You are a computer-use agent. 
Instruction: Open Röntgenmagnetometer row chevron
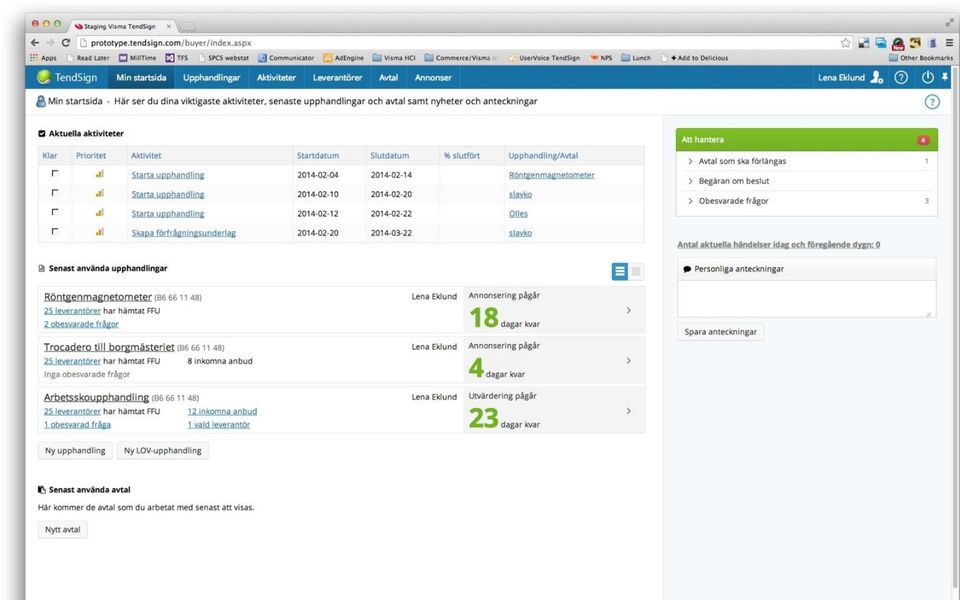click(x=629, y=310)
